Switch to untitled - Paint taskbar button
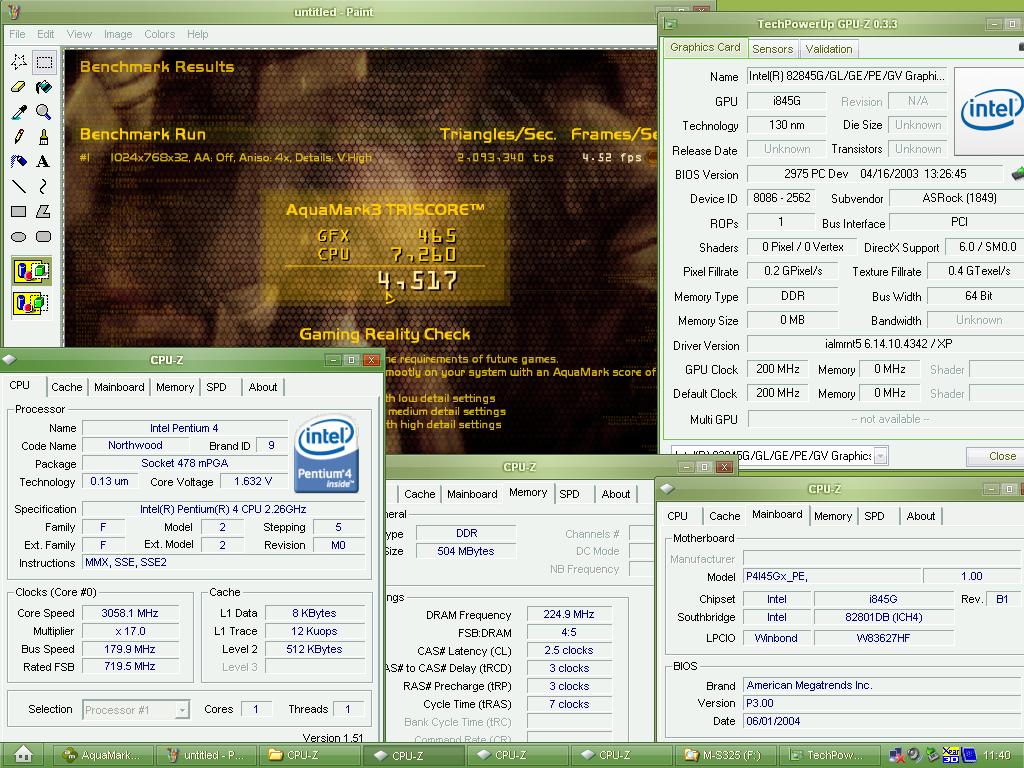 point(206,755)
